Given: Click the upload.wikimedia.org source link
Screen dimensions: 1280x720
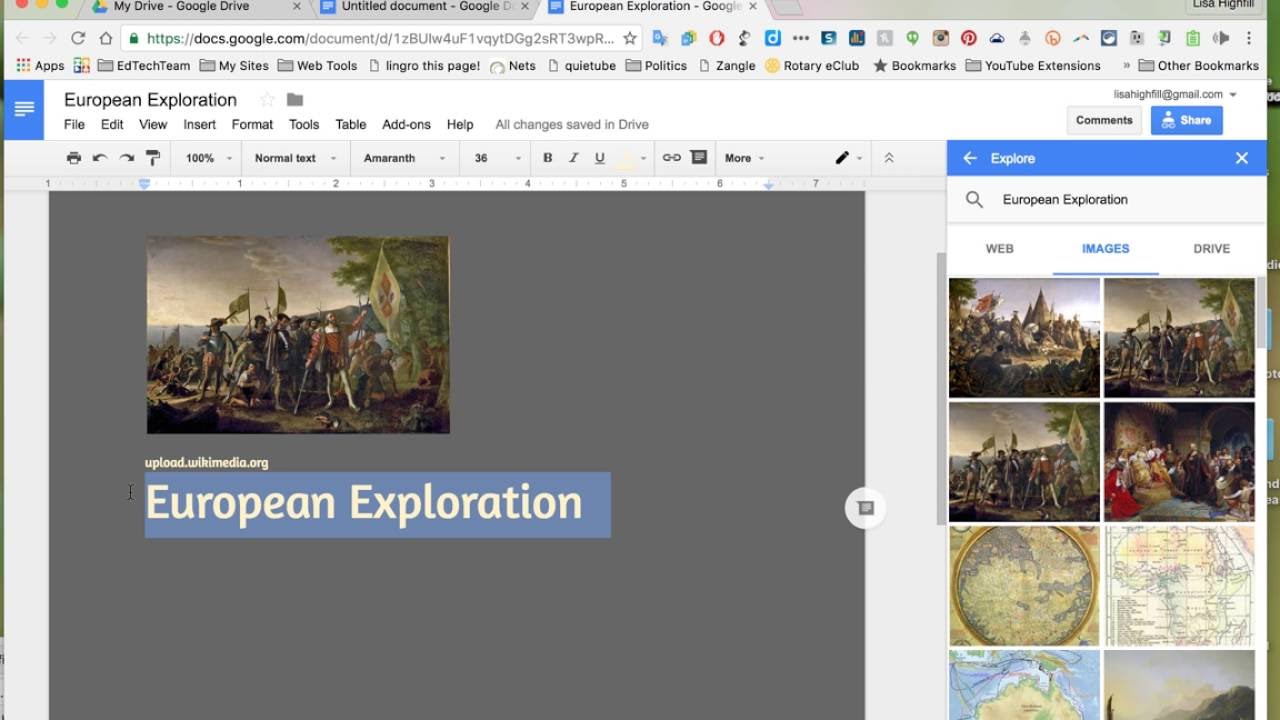Looking at the screenshot, I should pos(206,462).
